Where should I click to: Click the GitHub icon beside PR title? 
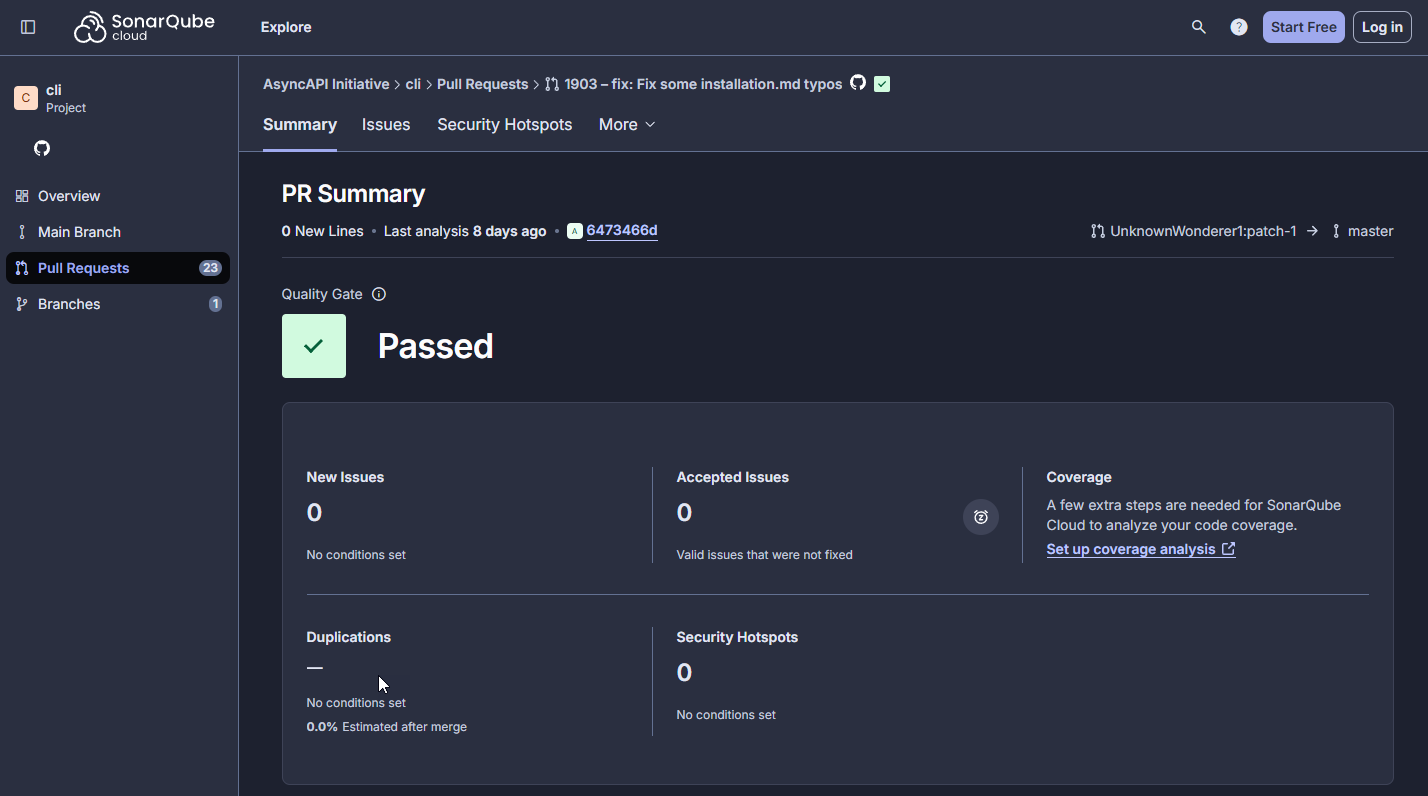[858, 83]
